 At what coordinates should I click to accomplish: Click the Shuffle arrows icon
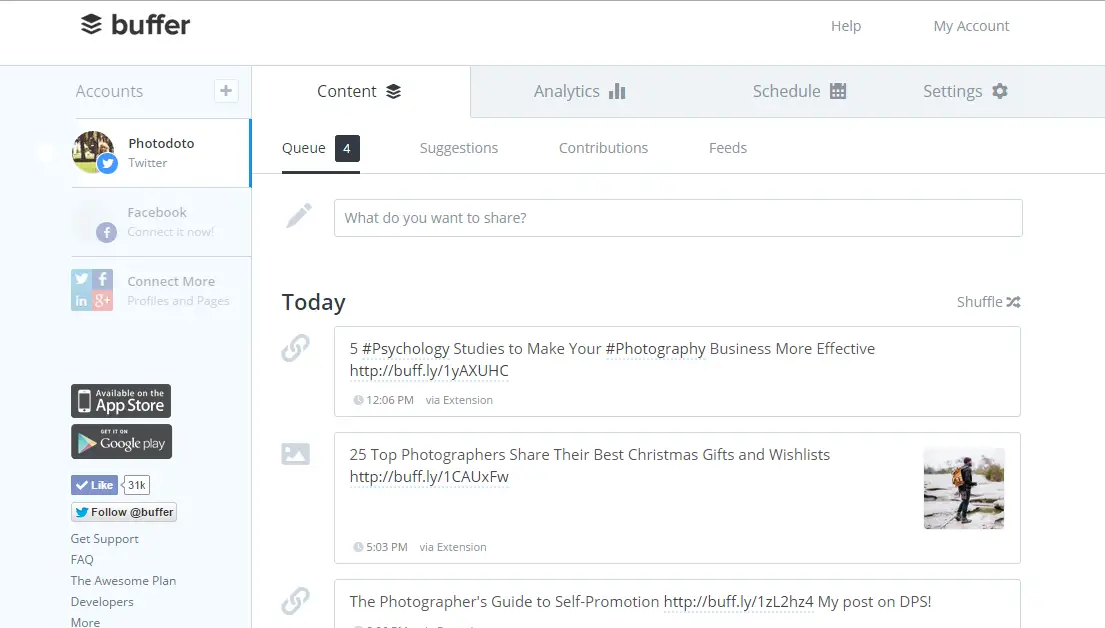pos(1013,302)
